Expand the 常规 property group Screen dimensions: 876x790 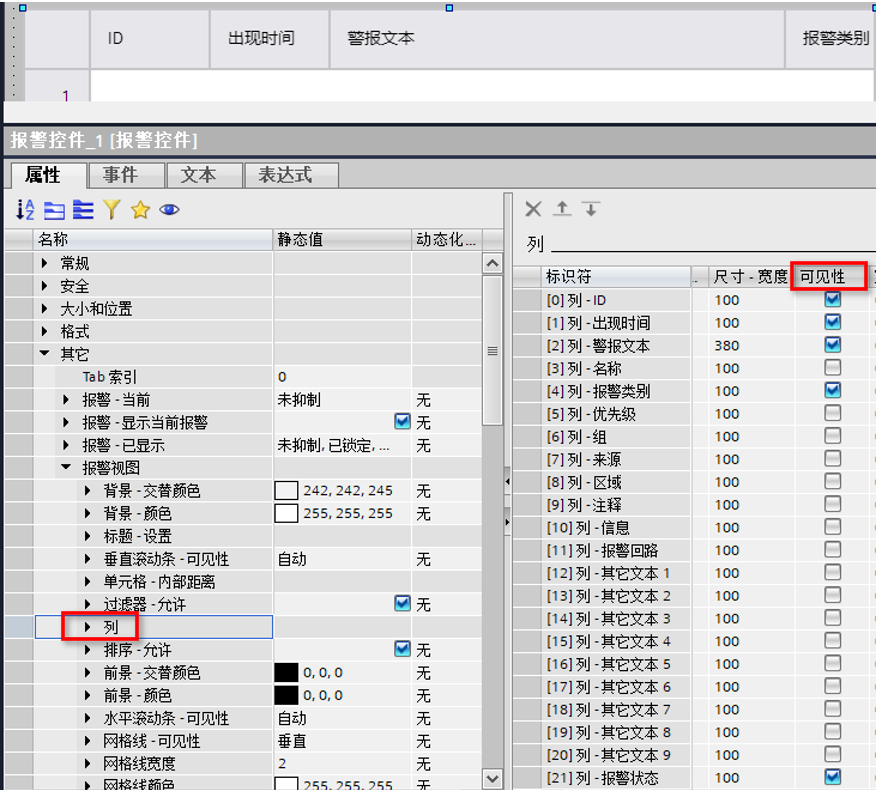[x=44, y=263]
